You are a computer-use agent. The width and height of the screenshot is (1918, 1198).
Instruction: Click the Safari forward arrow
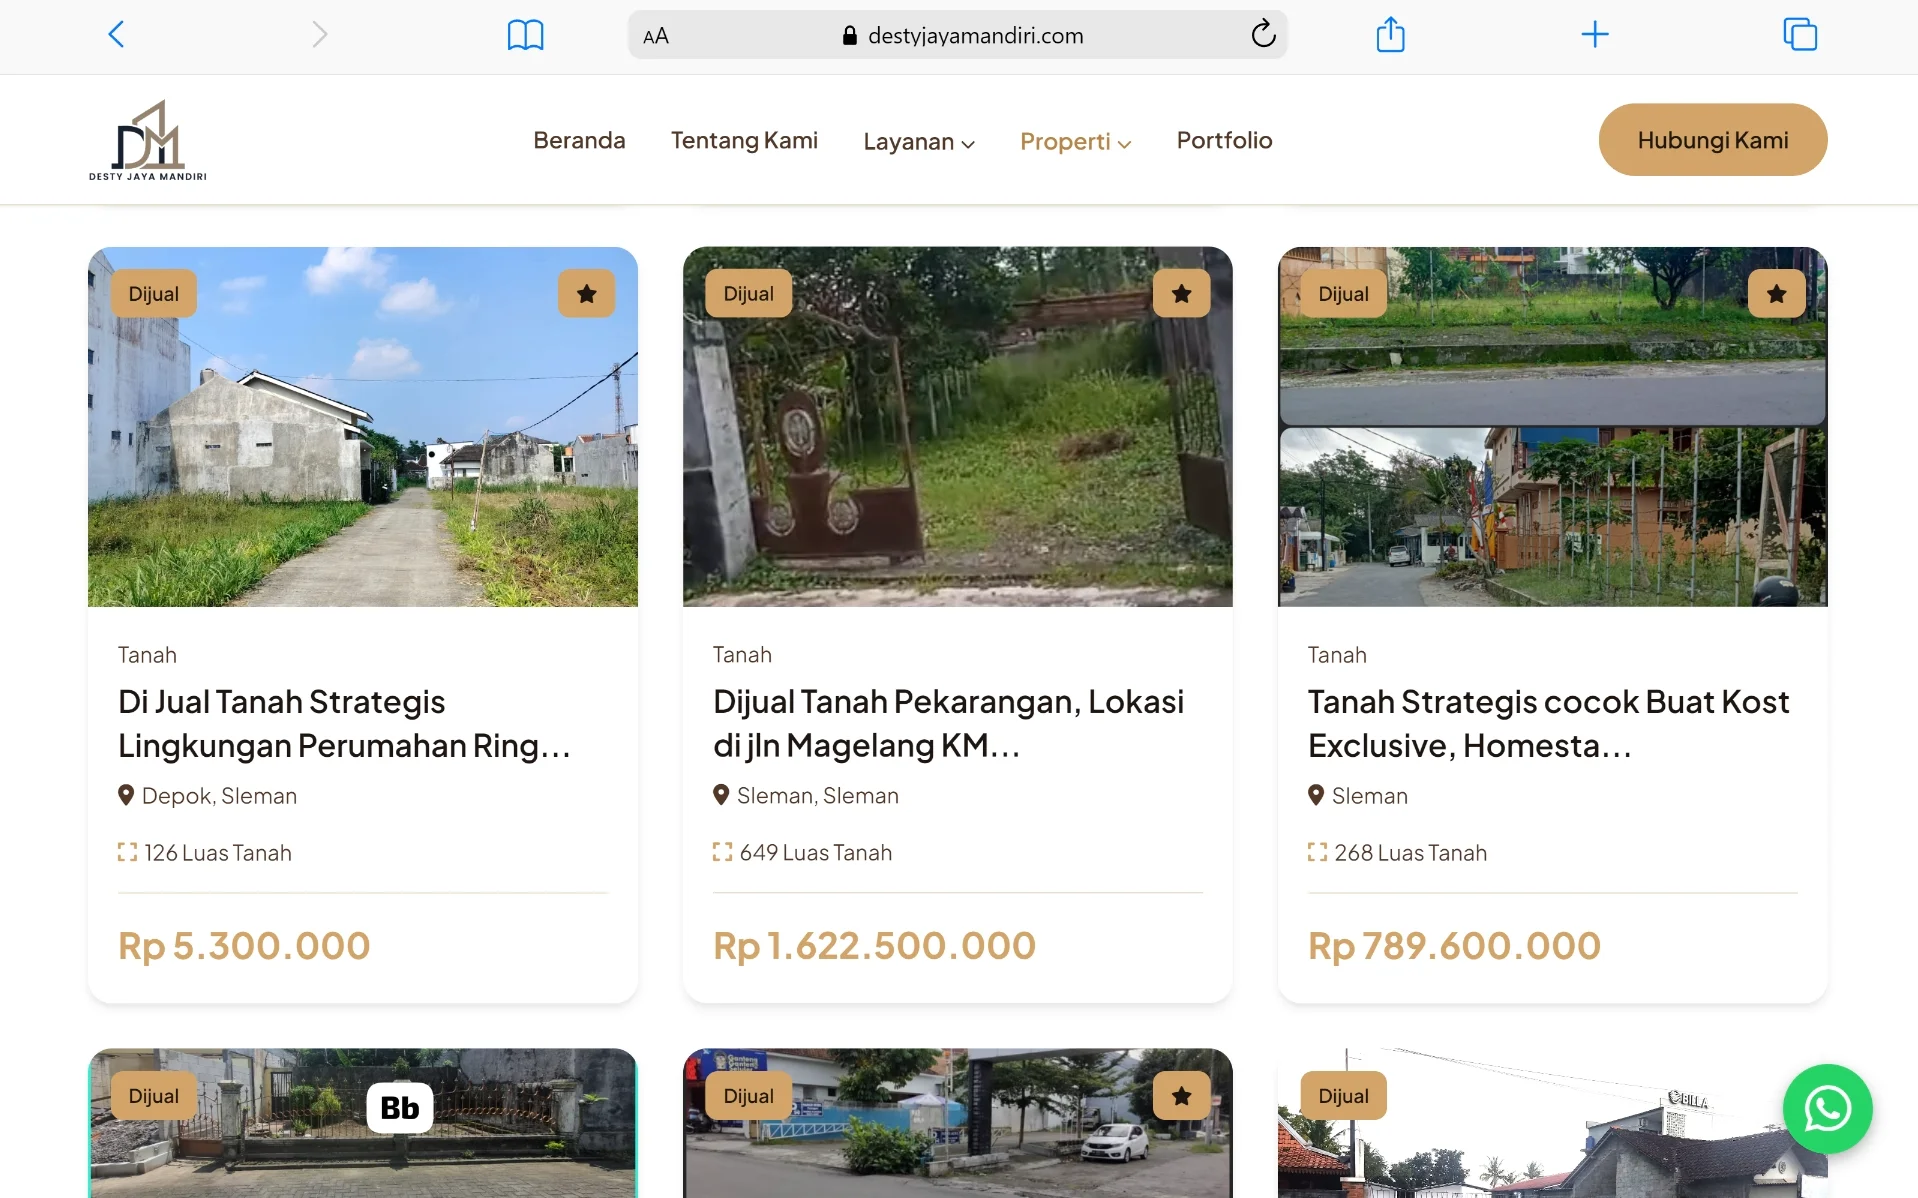coord(319,35)
